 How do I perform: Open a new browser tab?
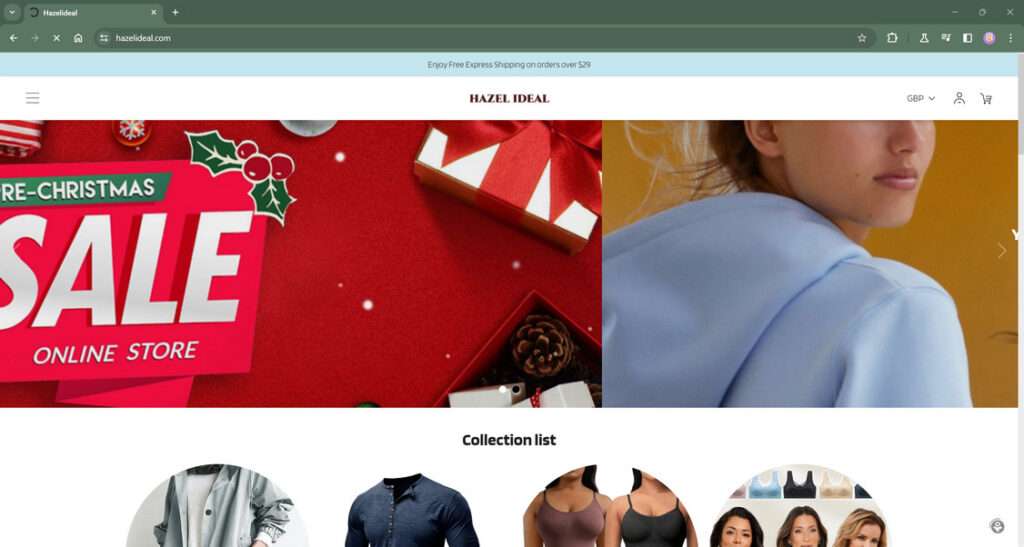175,12
